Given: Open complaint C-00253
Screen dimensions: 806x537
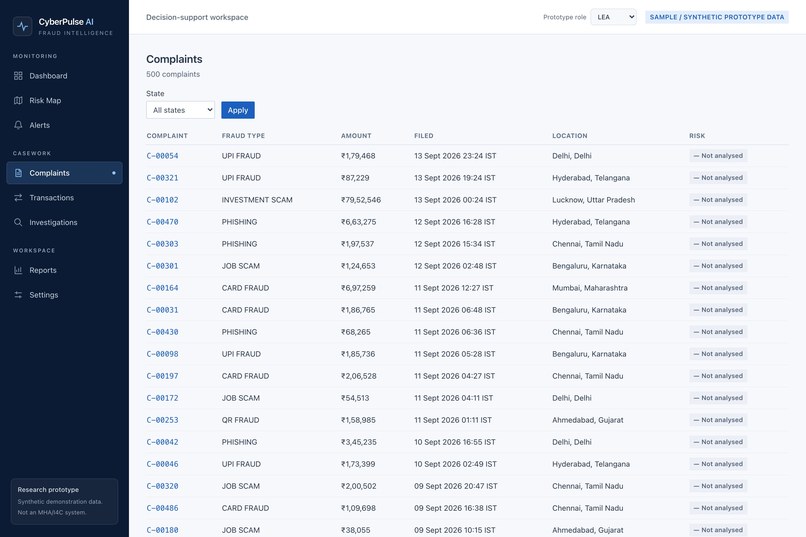Looking at the screenshot, I should pos(162,420).
